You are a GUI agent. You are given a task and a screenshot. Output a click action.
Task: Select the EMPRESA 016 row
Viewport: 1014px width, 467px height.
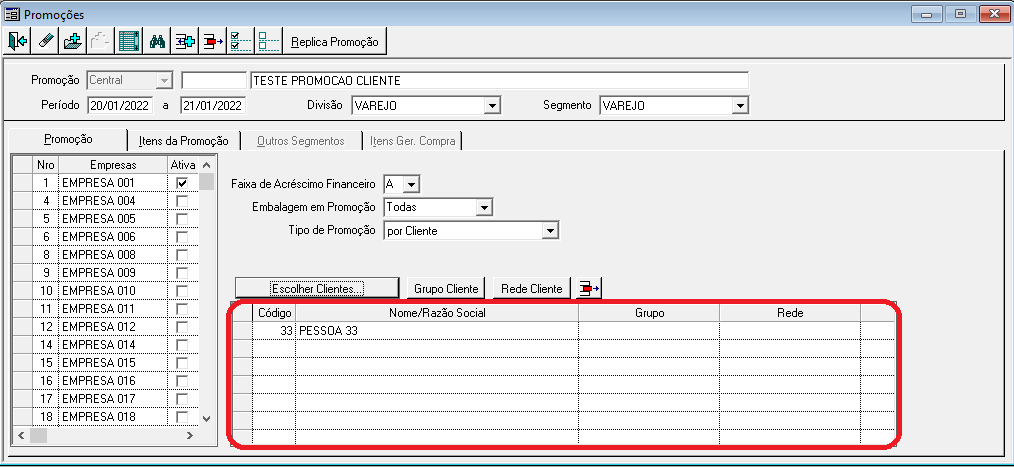[106, 380]
